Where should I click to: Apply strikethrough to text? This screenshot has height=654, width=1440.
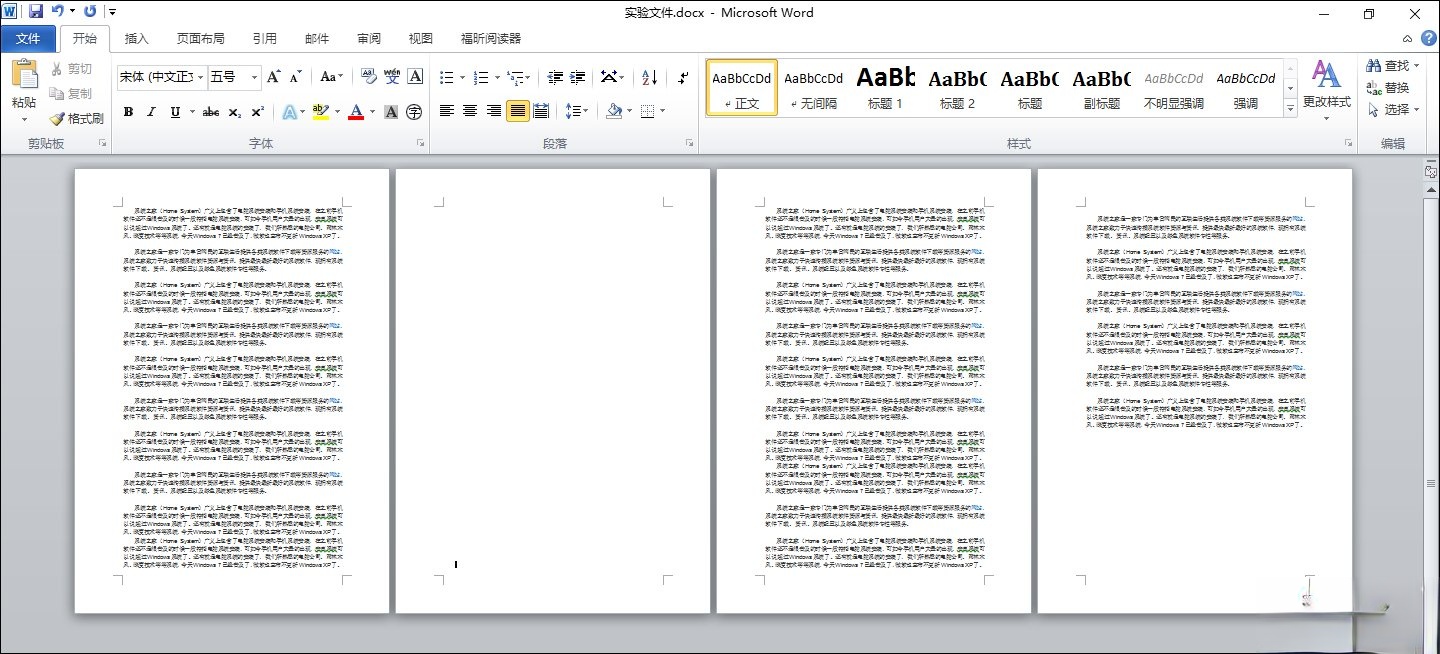pyautogui.click(x=211, y=112)
